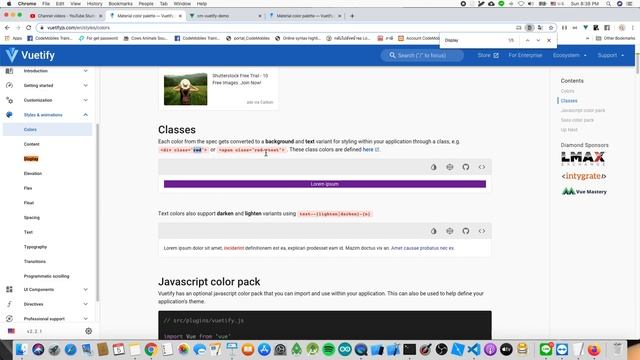Screen dimensions: 640x360
Task: View text color example on GitHub
Action: (x=466, y=231)
